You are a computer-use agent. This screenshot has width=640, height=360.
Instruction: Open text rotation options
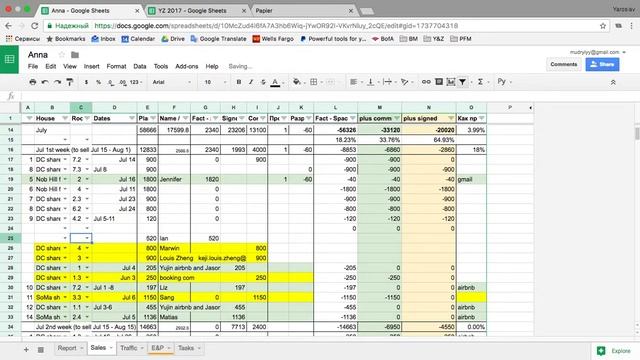pyautogui.click(x=404, y=82)
